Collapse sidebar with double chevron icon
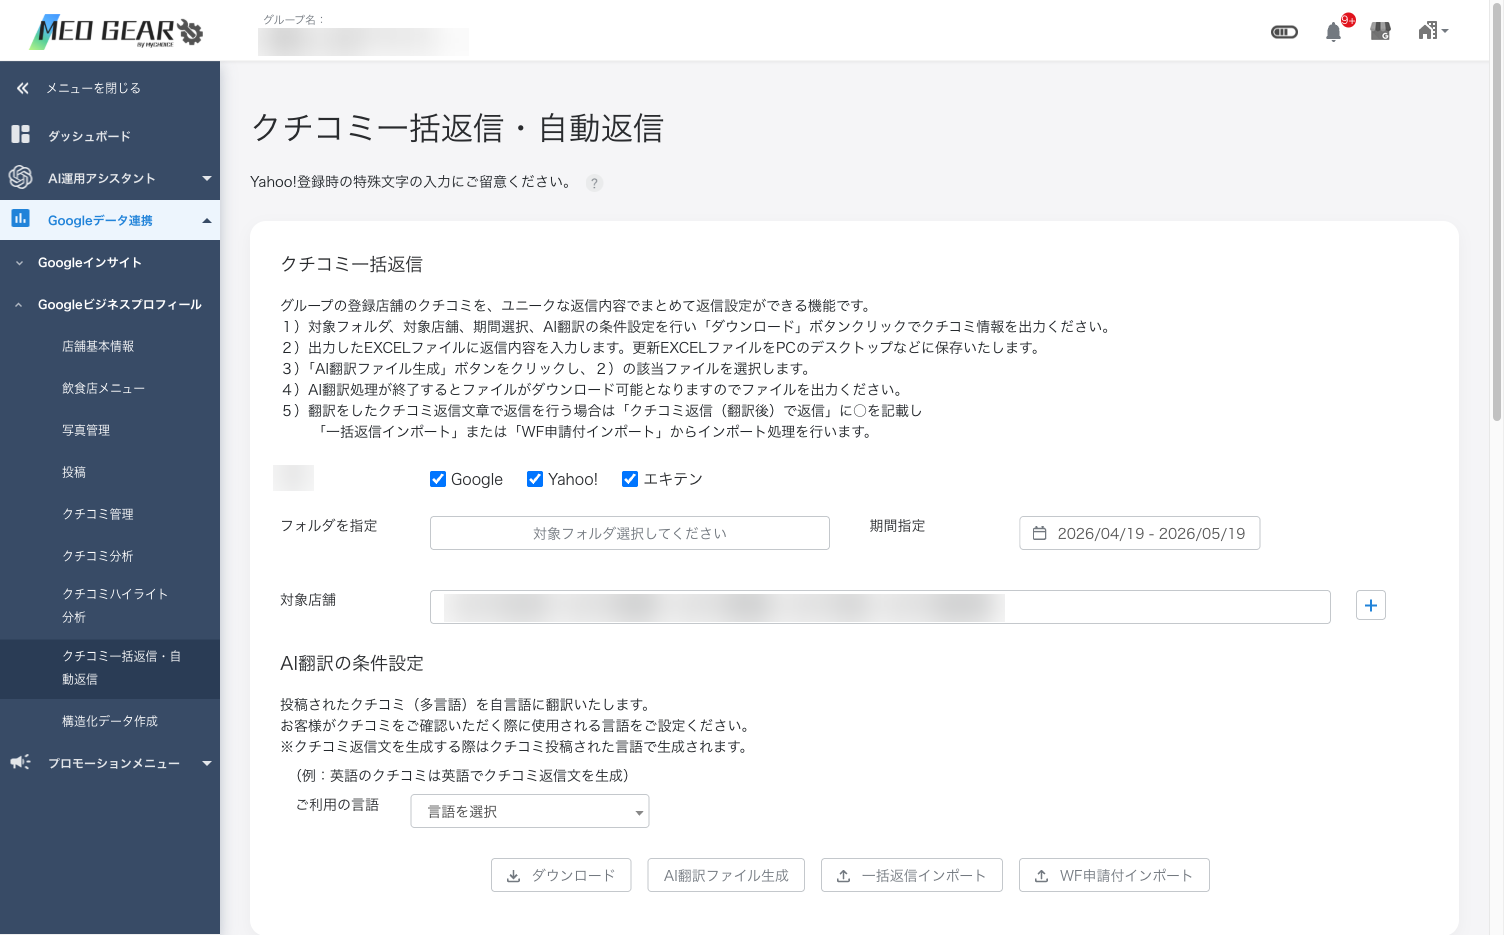 [23, 88]
